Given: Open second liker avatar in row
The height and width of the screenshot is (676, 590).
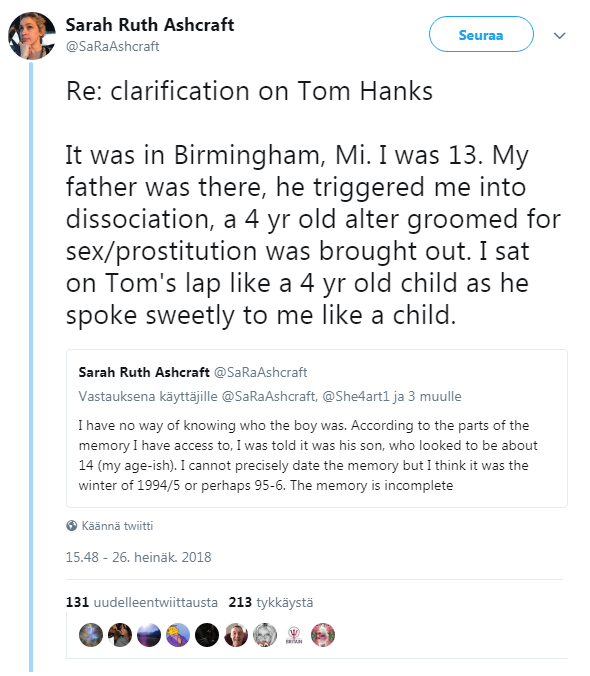Looking at the screenshot, I should pyautogui.click(x=120, y=635).
